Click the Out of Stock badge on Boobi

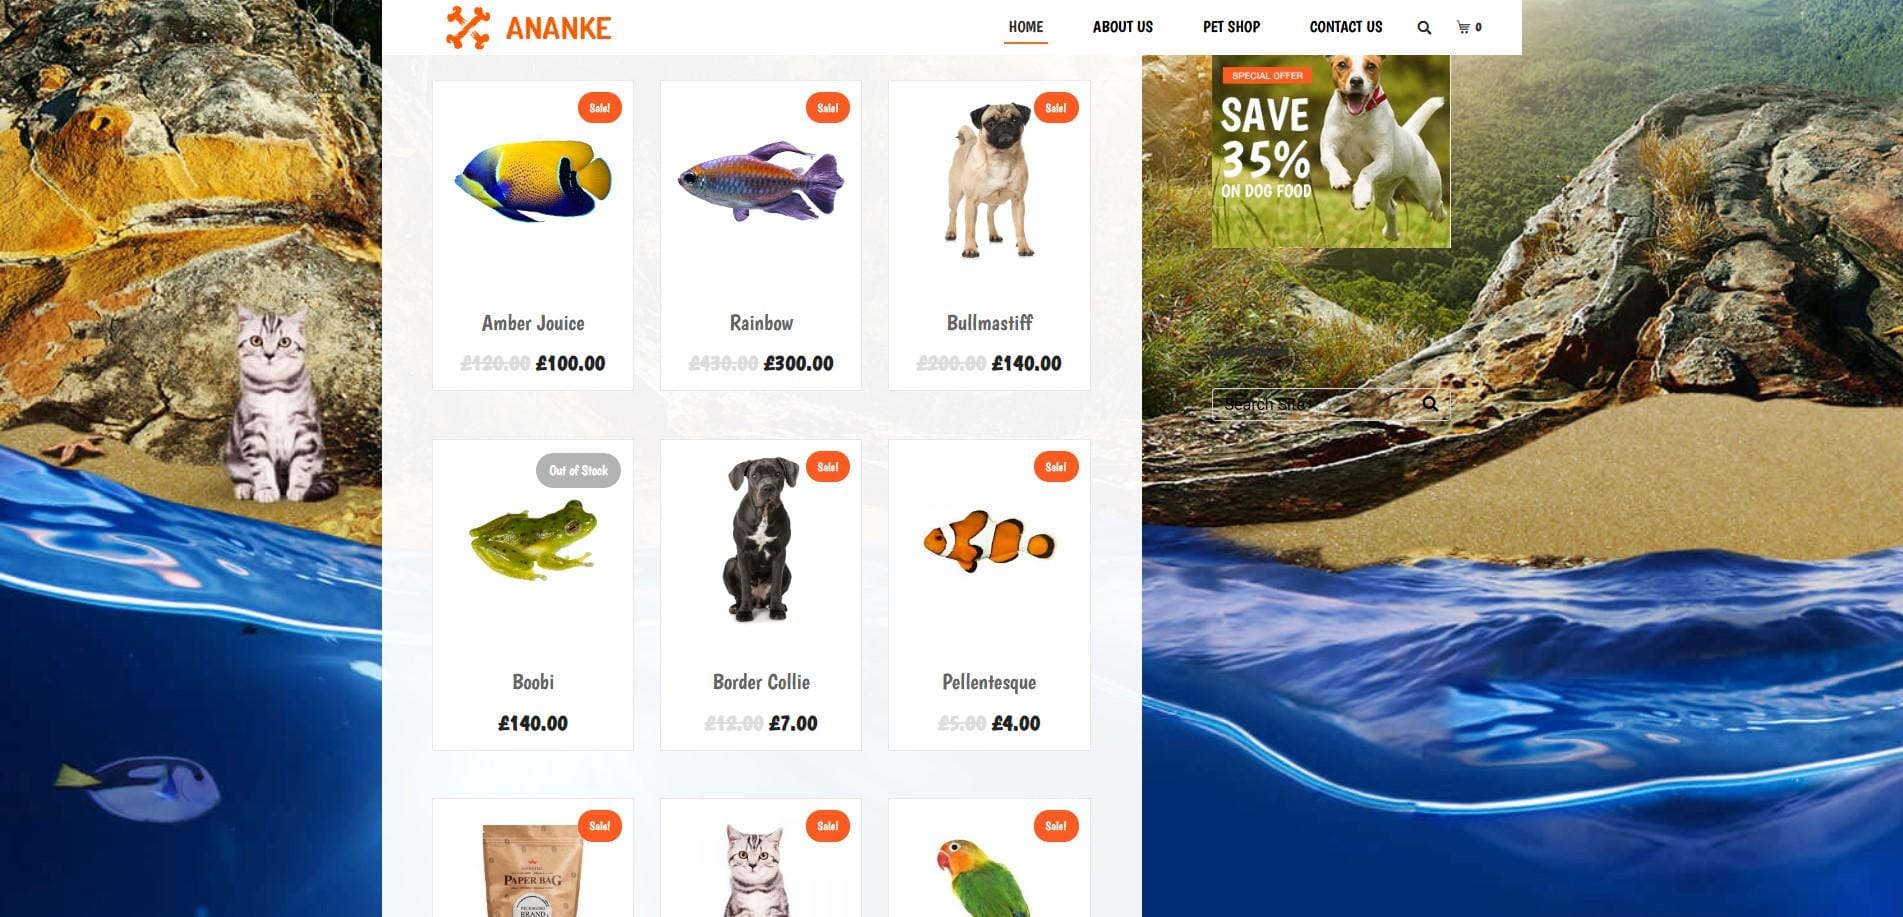click(x=578, y=470)
